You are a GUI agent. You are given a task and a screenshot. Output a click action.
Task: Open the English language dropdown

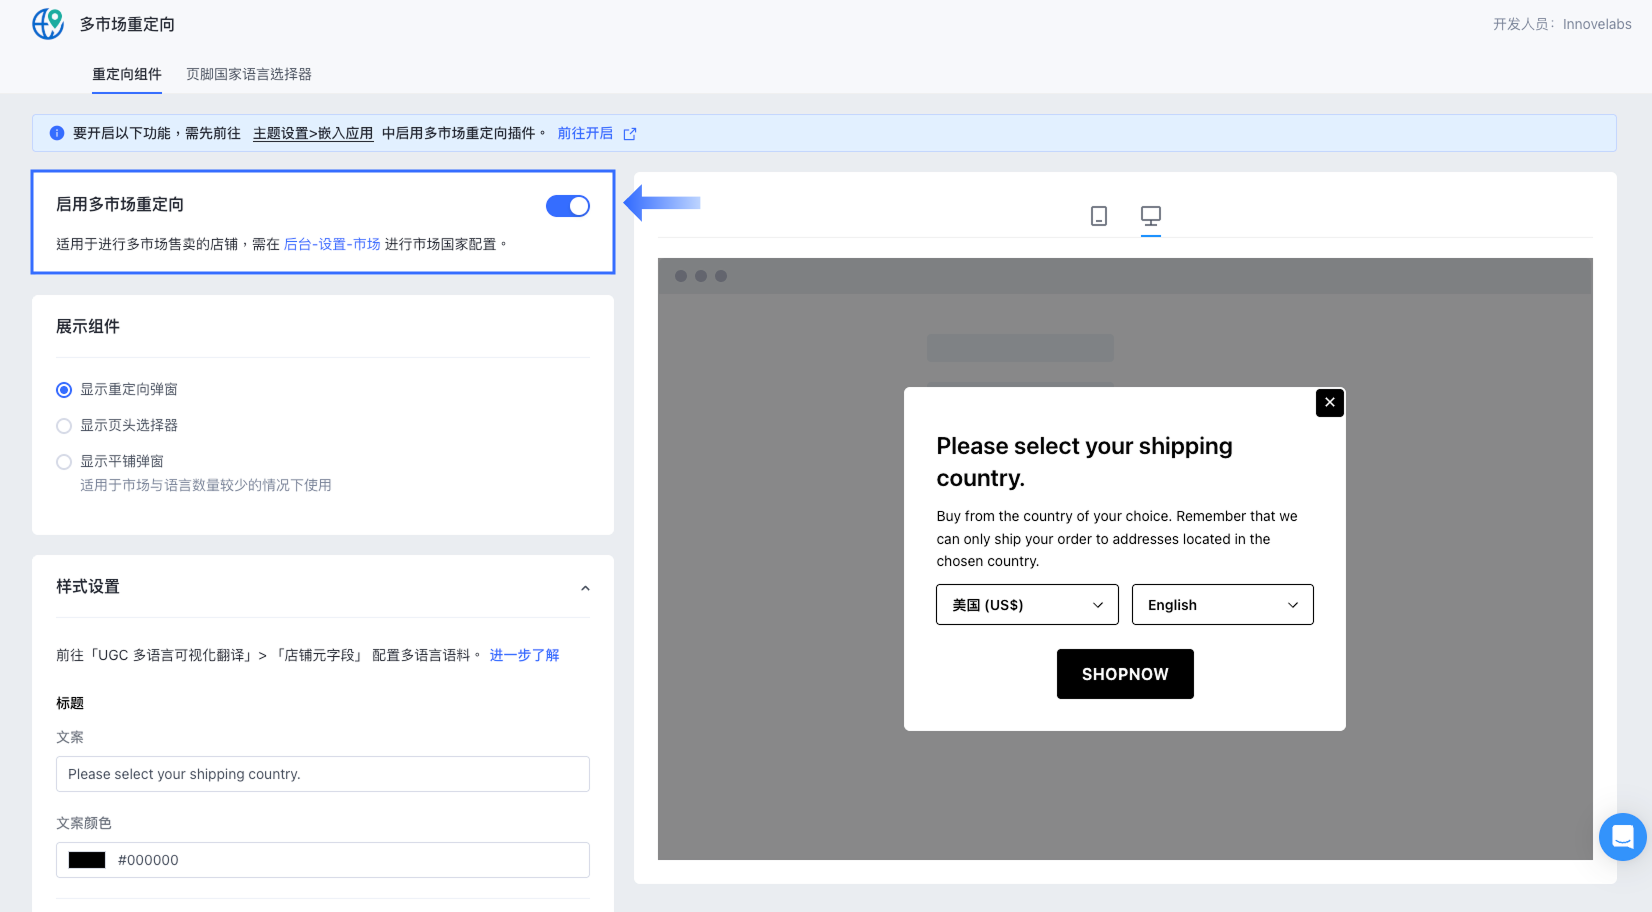tap(1222, 605)
